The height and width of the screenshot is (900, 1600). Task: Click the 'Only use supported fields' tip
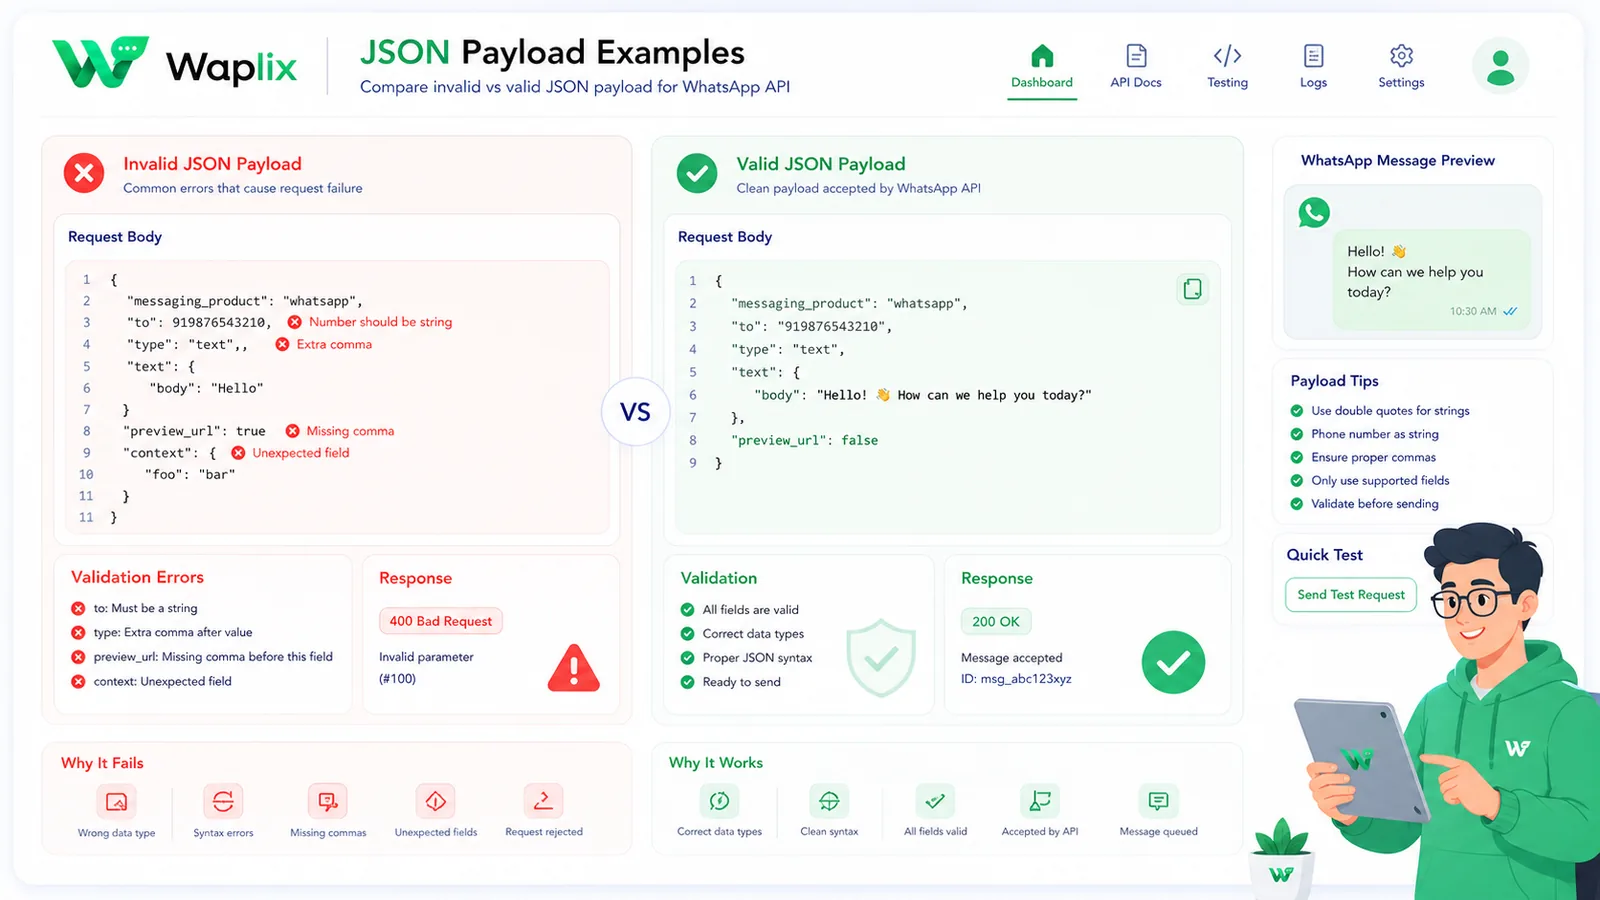1370,481
